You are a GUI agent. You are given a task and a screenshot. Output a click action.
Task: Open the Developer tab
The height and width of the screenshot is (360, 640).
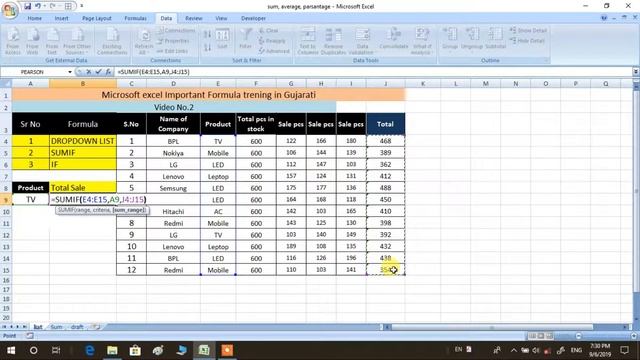click(x=253, y=18)
